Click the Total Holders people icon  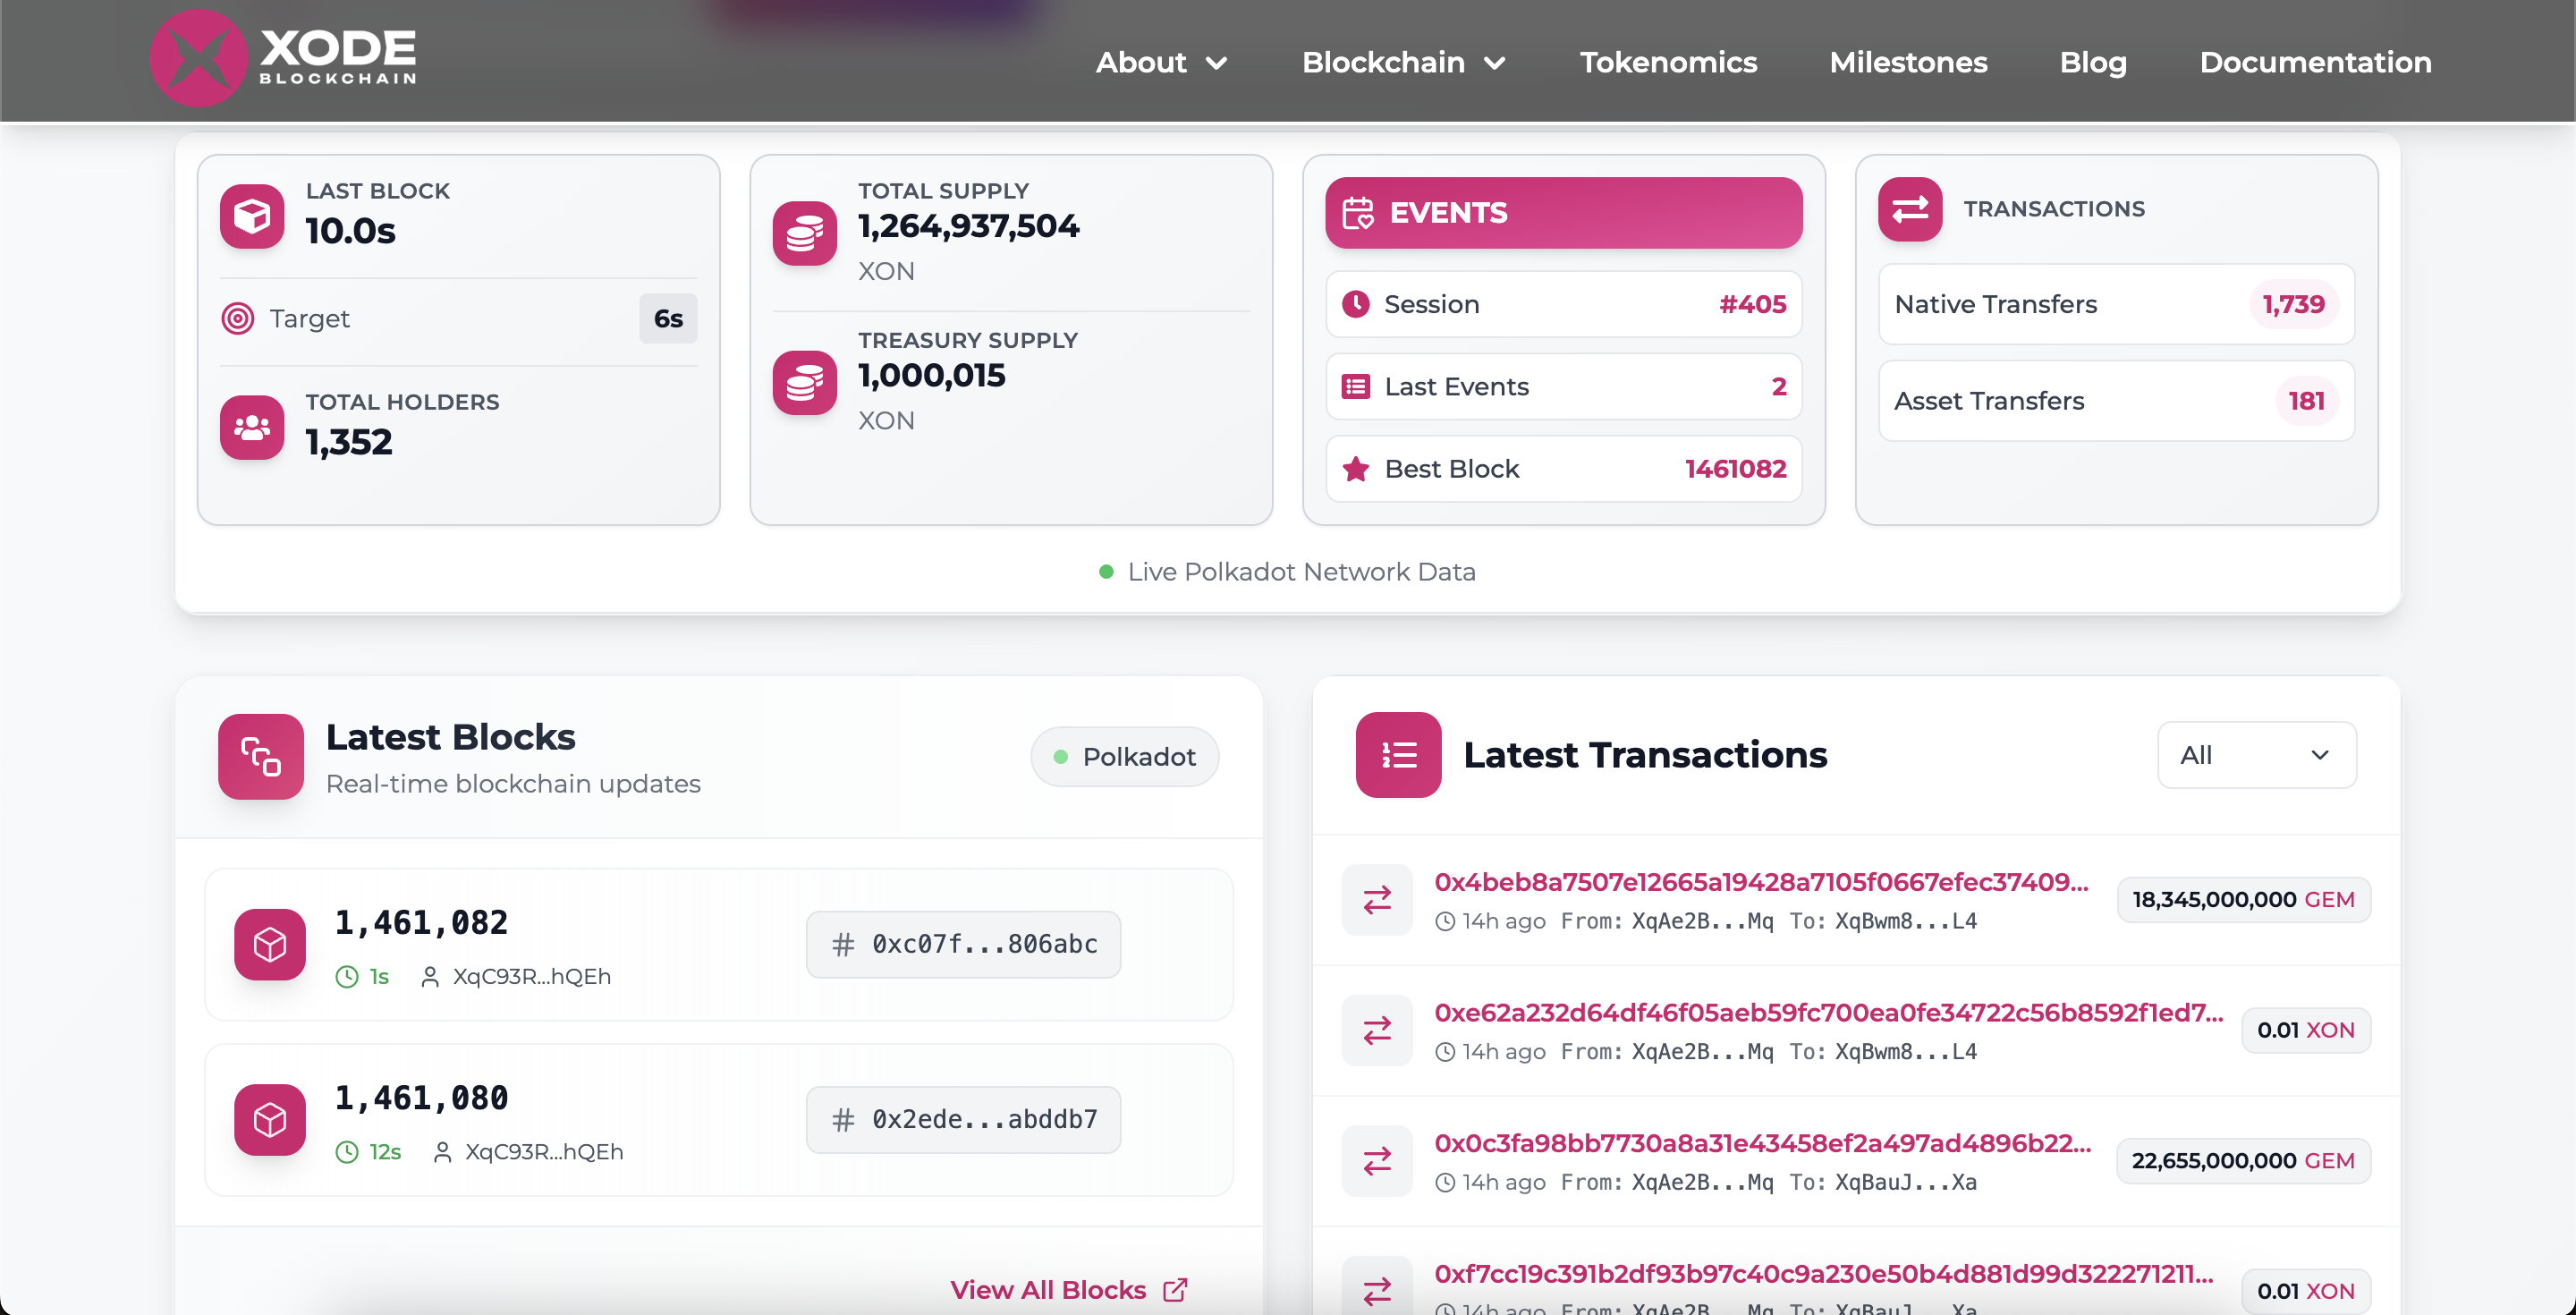coord(252,427)
